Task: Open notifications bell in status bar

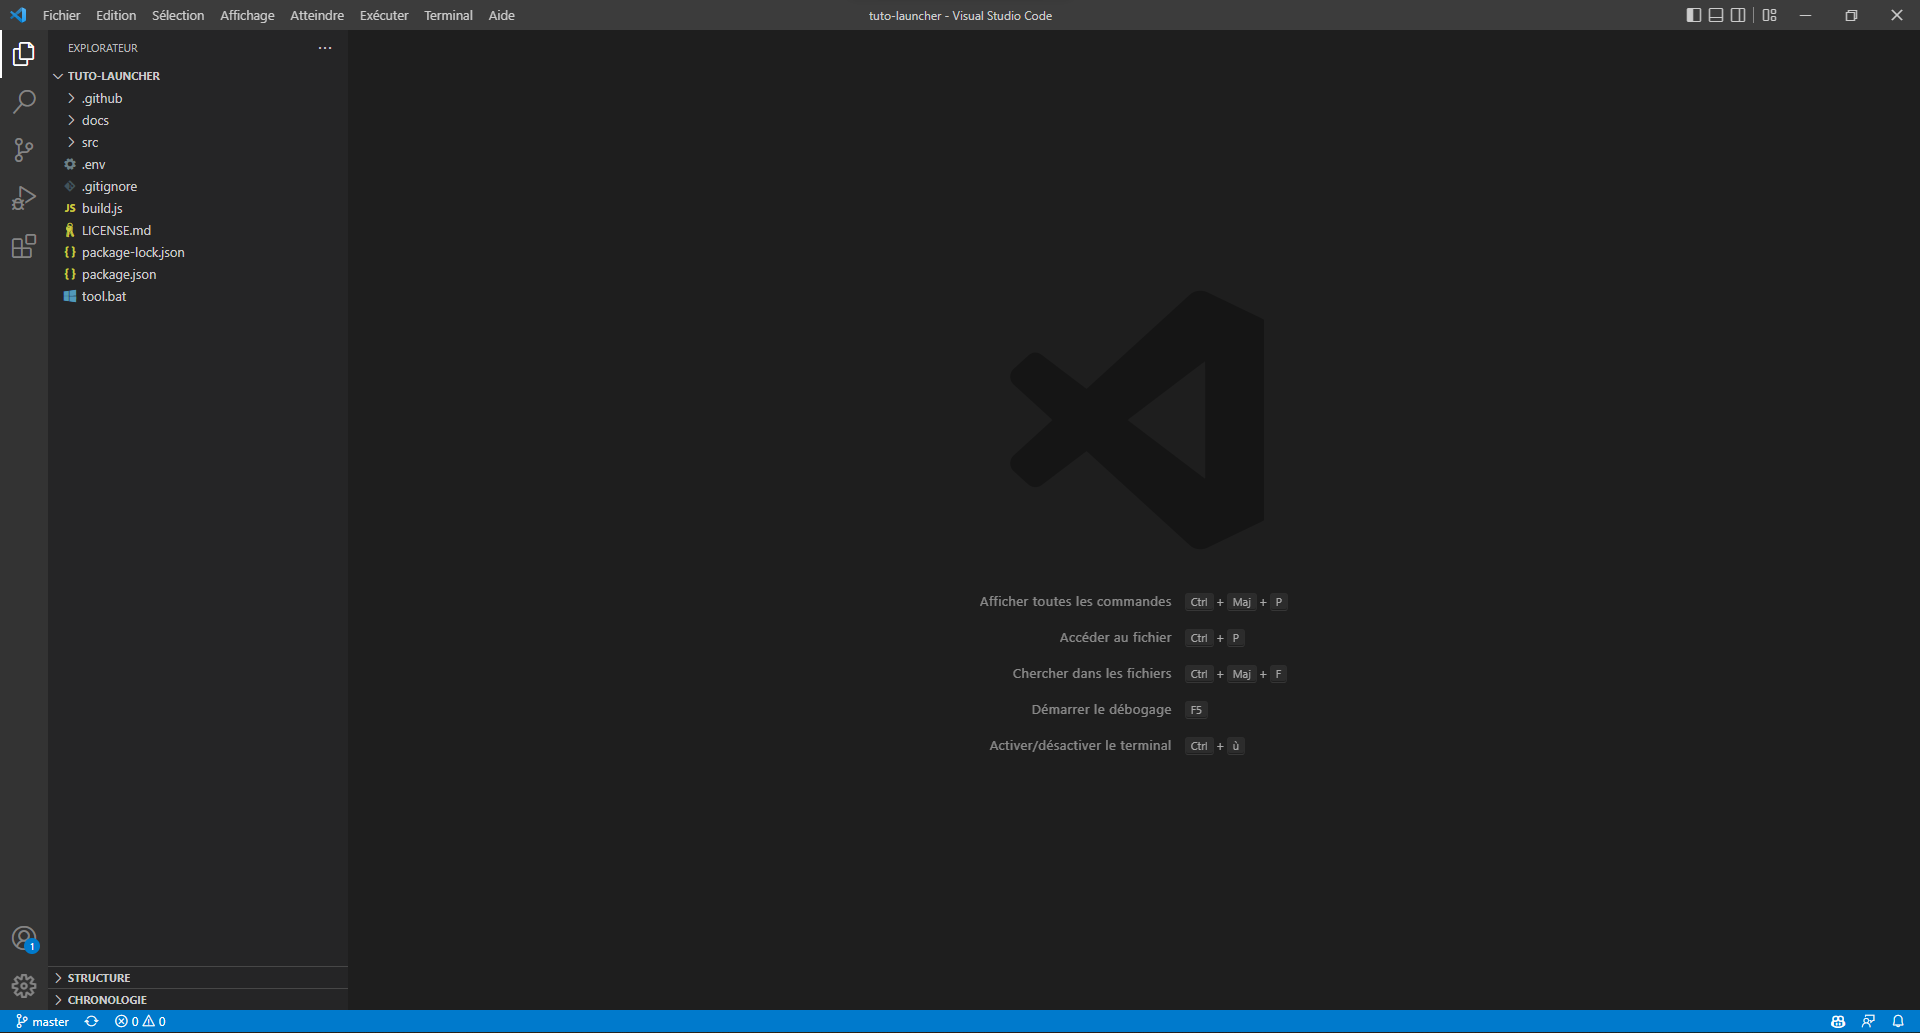Action: 1898,1021
